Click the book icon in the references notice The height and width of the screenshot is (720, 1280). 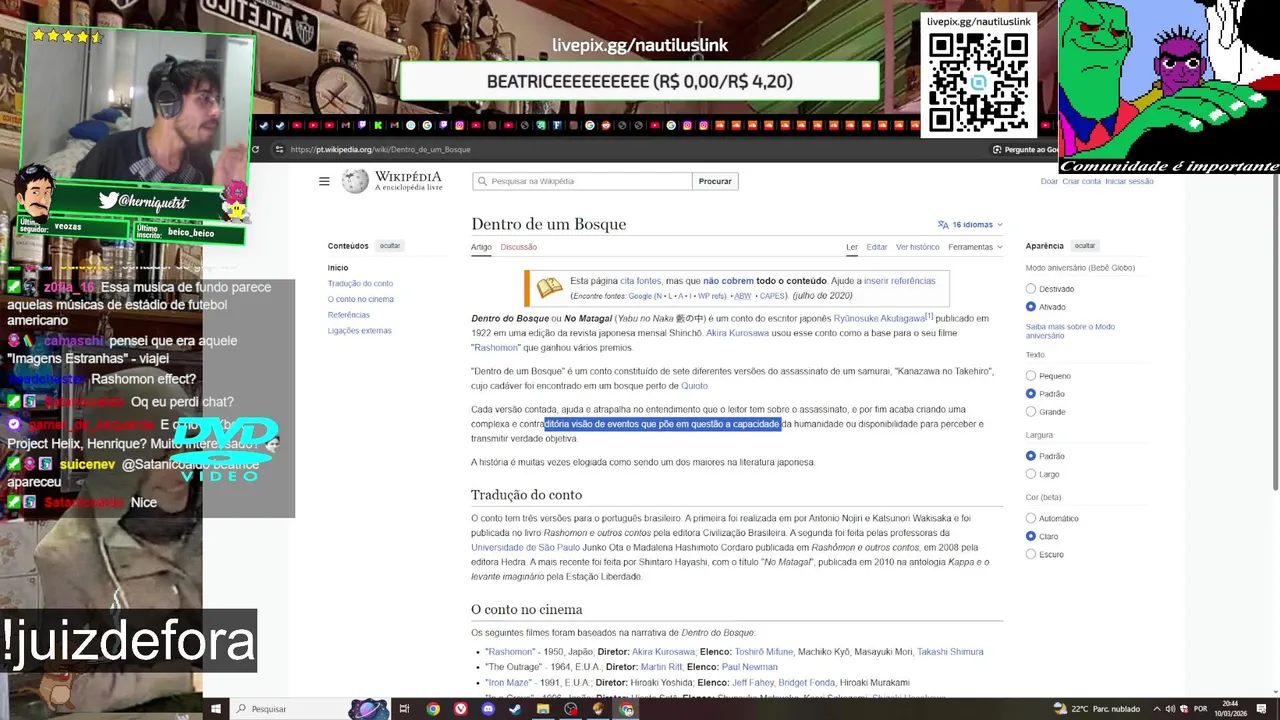[x=549, y=288]
